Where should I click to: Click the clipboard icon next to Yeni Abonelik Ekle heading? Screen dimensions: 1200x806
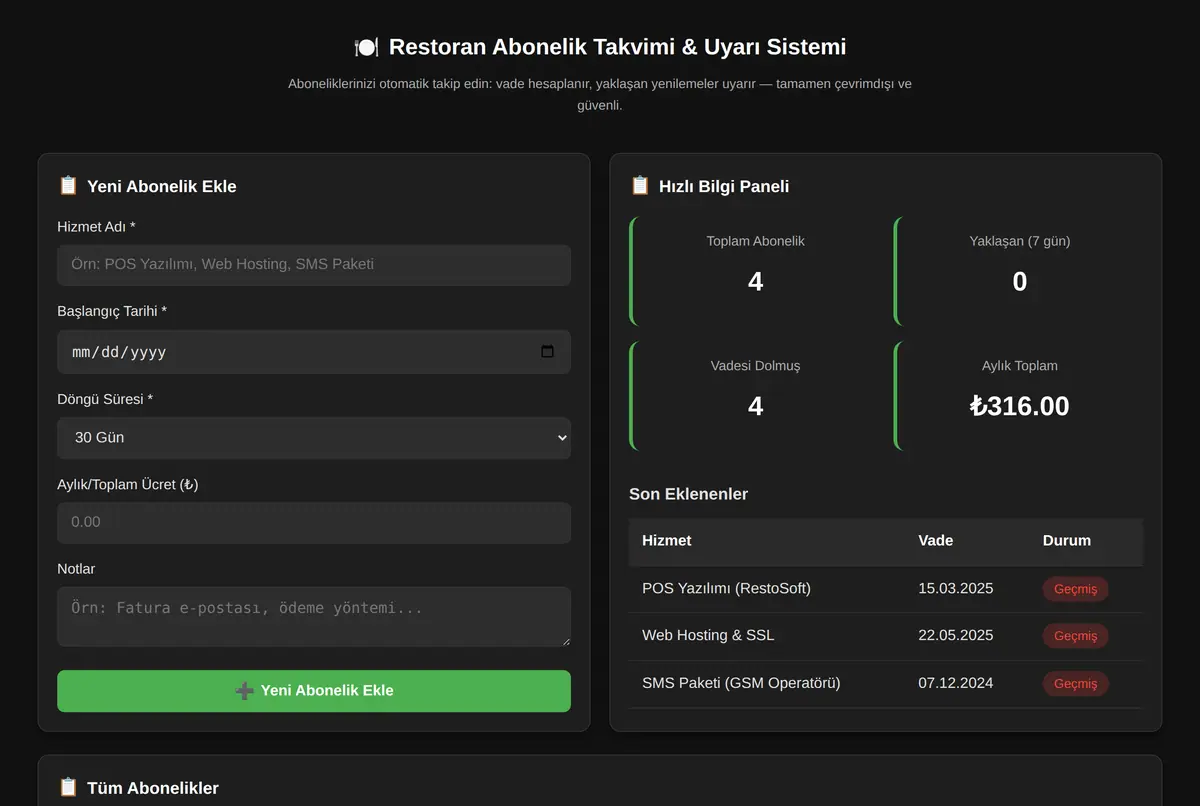tap(68, 186)
